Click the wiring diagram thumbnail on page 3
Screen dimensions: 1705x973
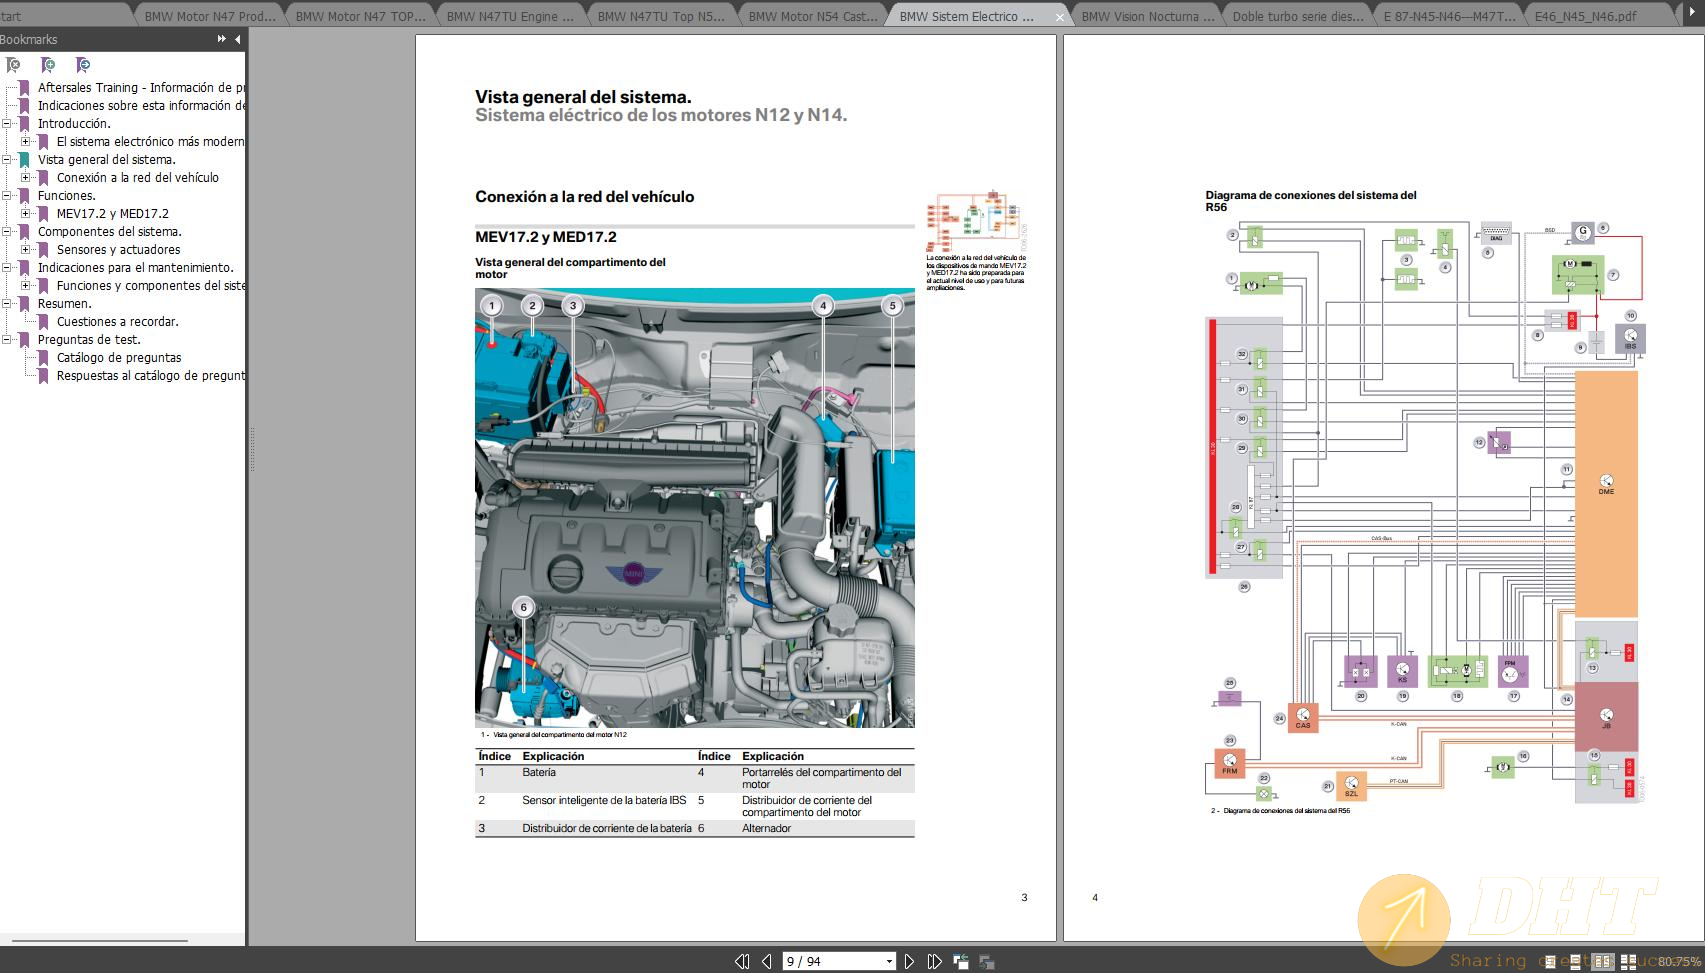pyautogui.click(x=976, y=220)
